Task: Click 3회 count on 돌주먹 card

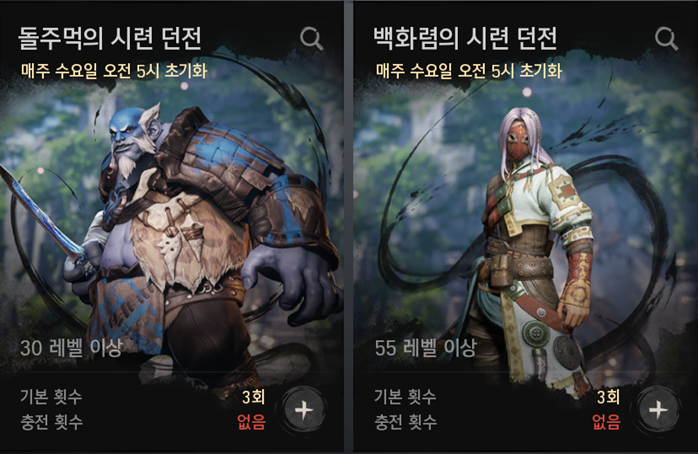Action: [253, 397]
